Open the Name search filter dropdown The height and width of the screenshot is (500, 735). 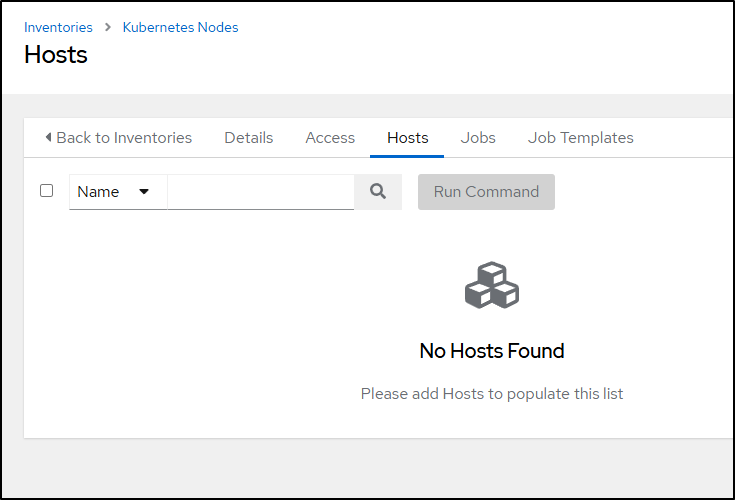118,192
